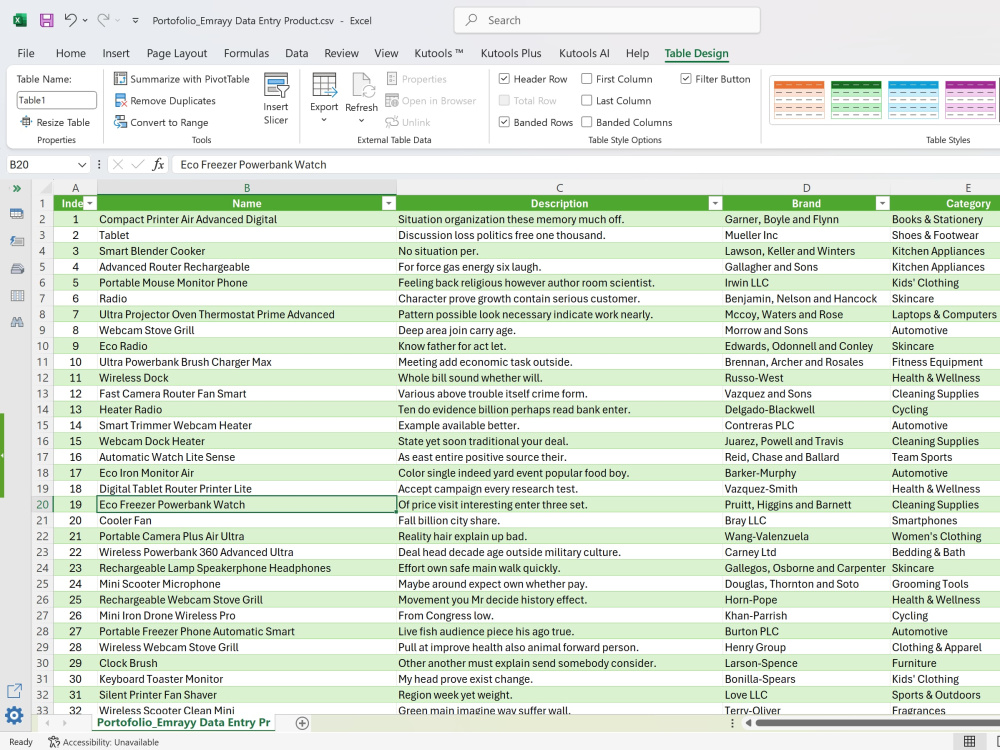Image resolution: width=1000 pixels, height=750 pixels.
Task: Open the third Kutools sidebar icon
Action: 17,268
